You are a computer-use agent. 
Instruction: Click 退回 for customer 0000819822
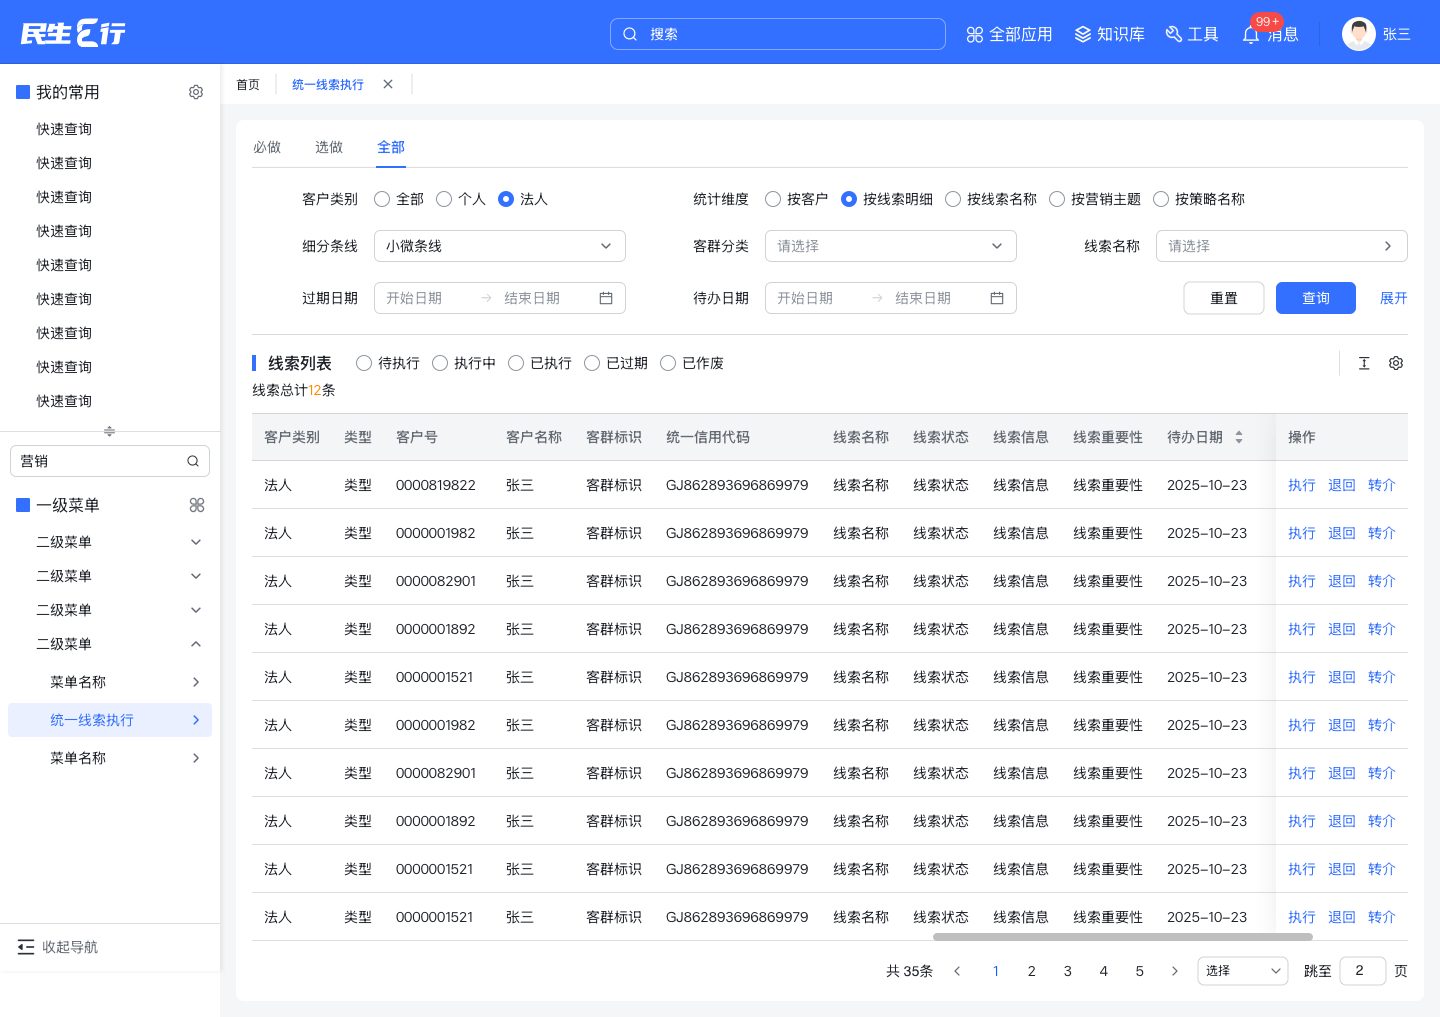click(x=1342, y=485)
